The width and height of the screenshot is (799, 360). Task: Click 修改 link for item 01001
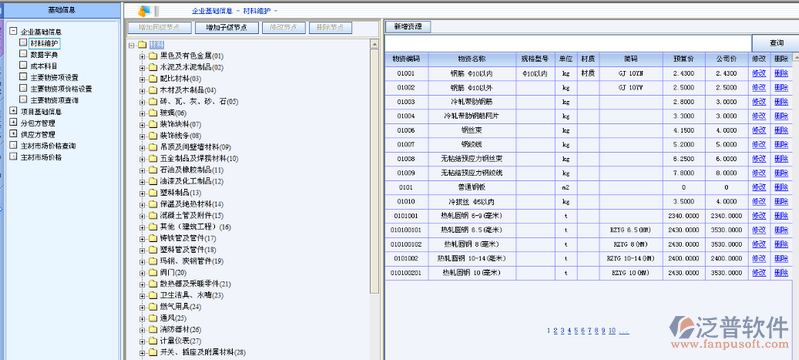(x=759, y=73)
